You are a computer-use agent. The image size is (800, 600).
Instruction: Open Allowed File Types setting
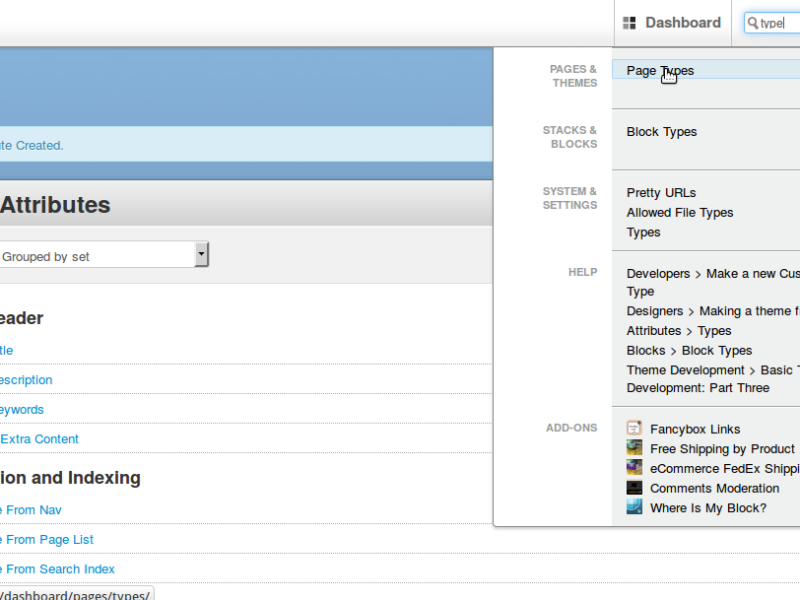680,213
